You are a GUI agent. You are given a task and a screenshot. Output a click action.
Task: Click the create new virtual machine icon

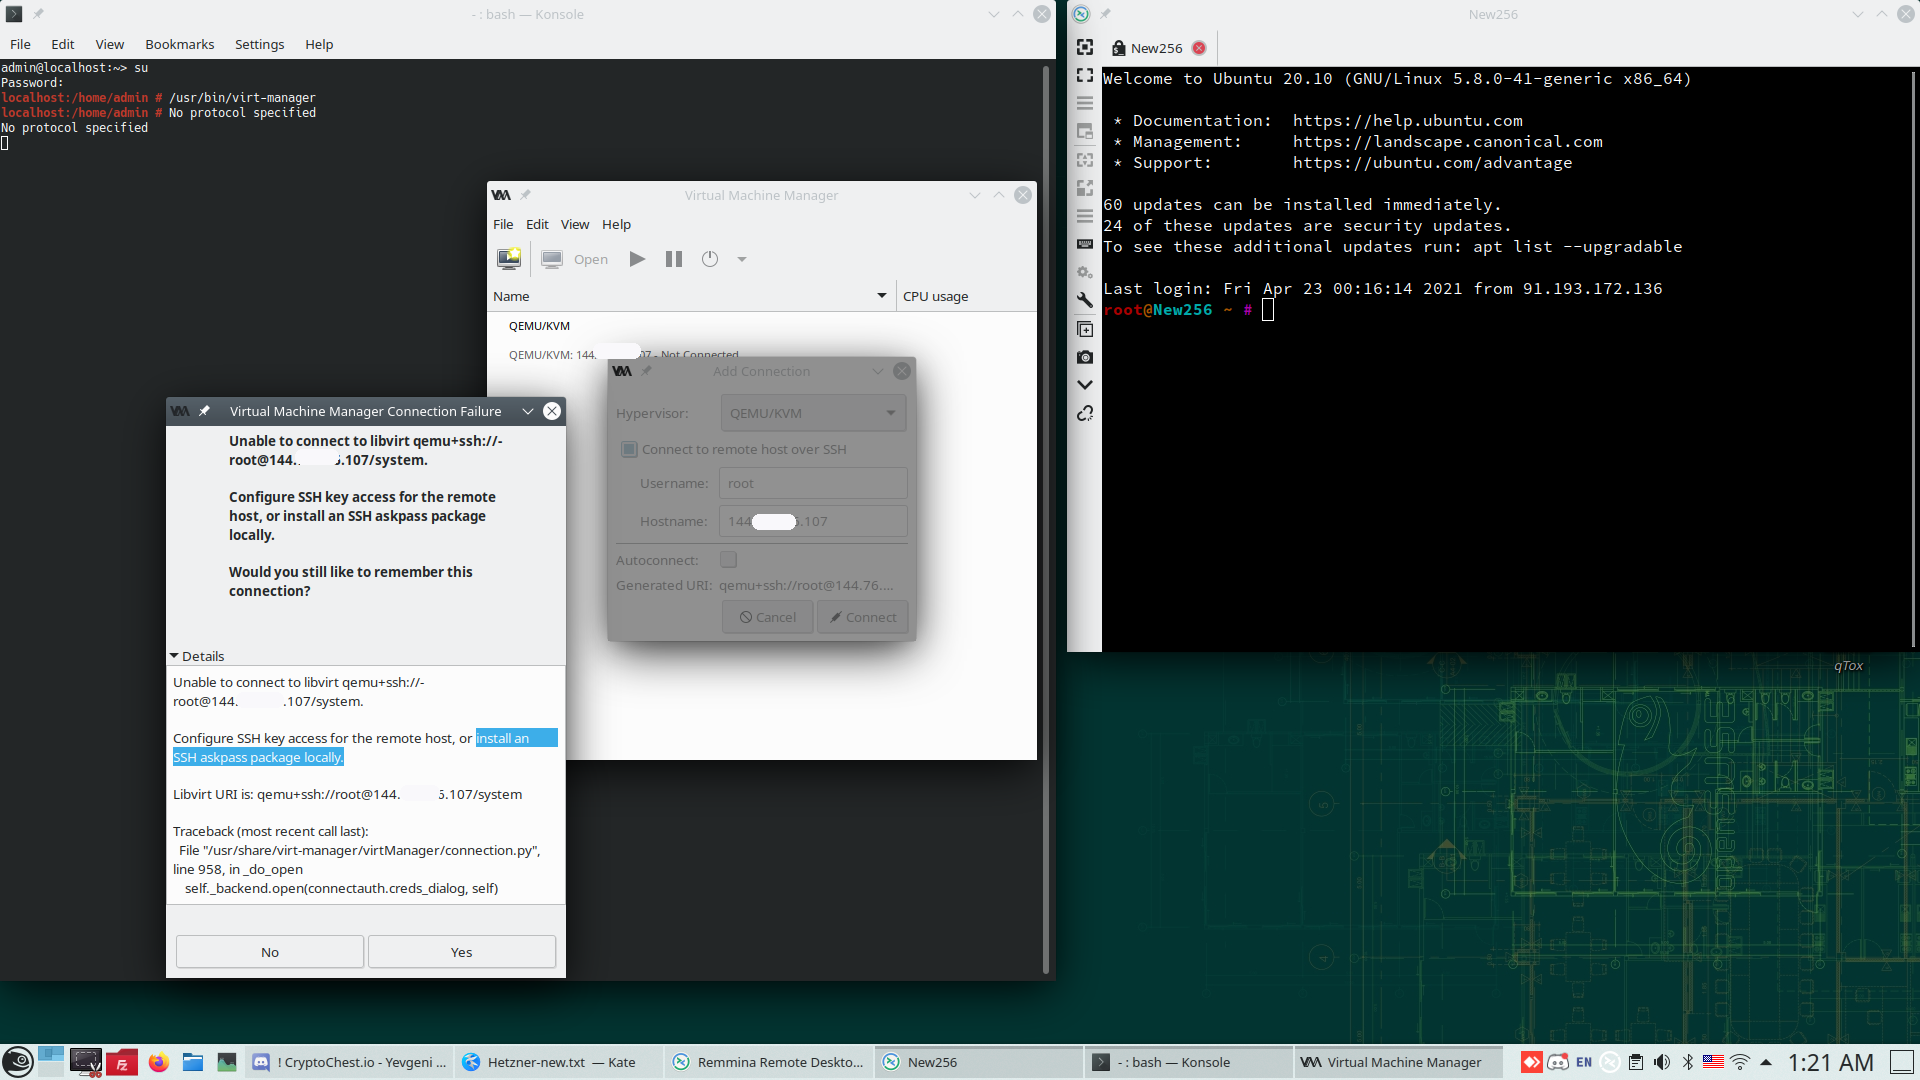(x=509, y=259)
